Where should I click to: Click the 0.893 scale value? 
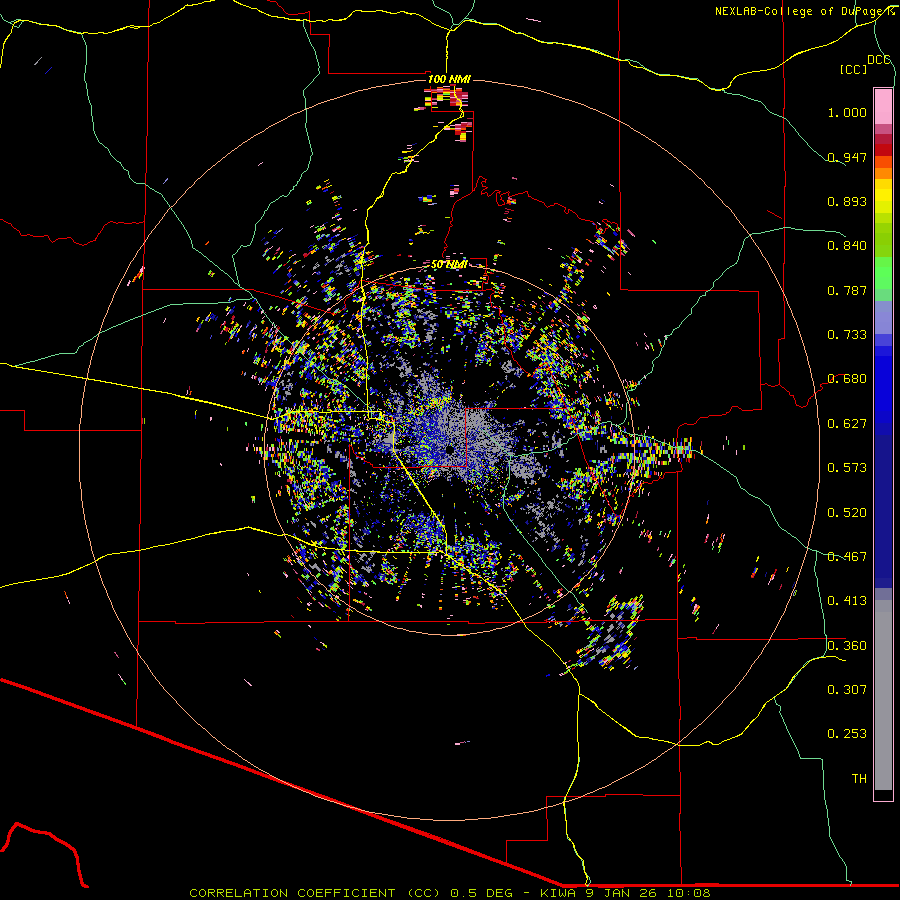[x=847, y=201]
